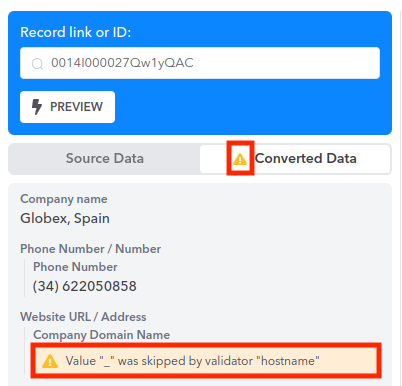This screenshot has height=386, width=402.
Task: Click the lightning bolt icon on PREVIEW
Action: [x=37, y=107]
